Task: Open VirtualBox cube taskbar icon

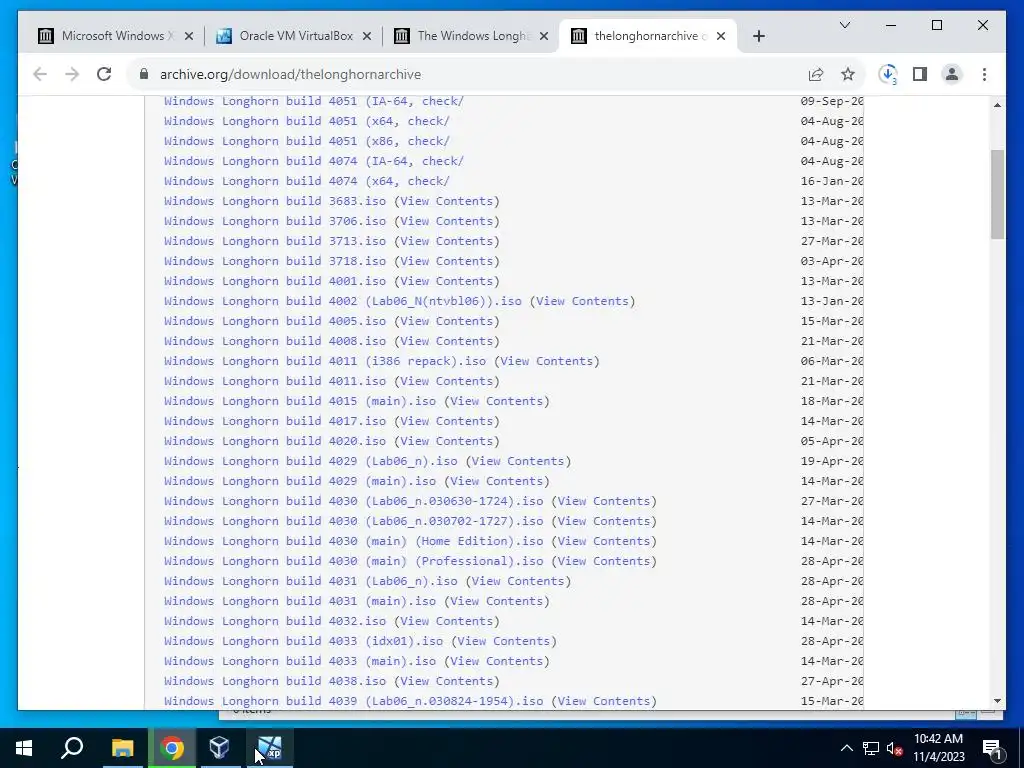Action: [x=219, y=748]
